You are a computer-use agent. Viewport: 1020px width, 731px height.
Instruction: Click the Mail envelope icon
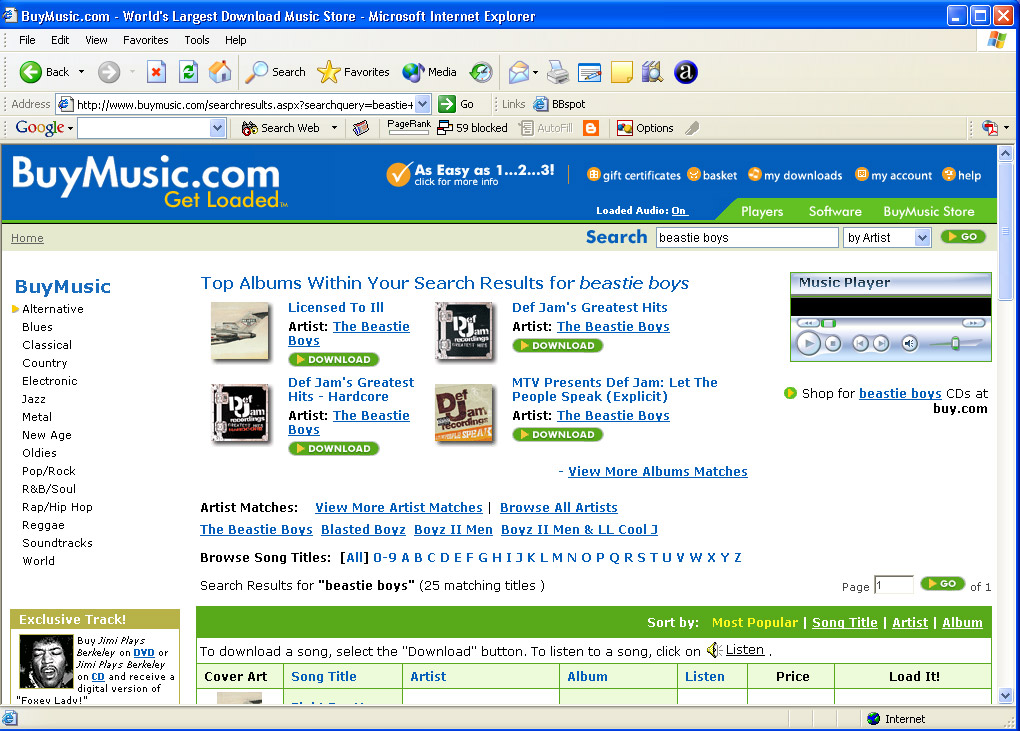(518, 72)
